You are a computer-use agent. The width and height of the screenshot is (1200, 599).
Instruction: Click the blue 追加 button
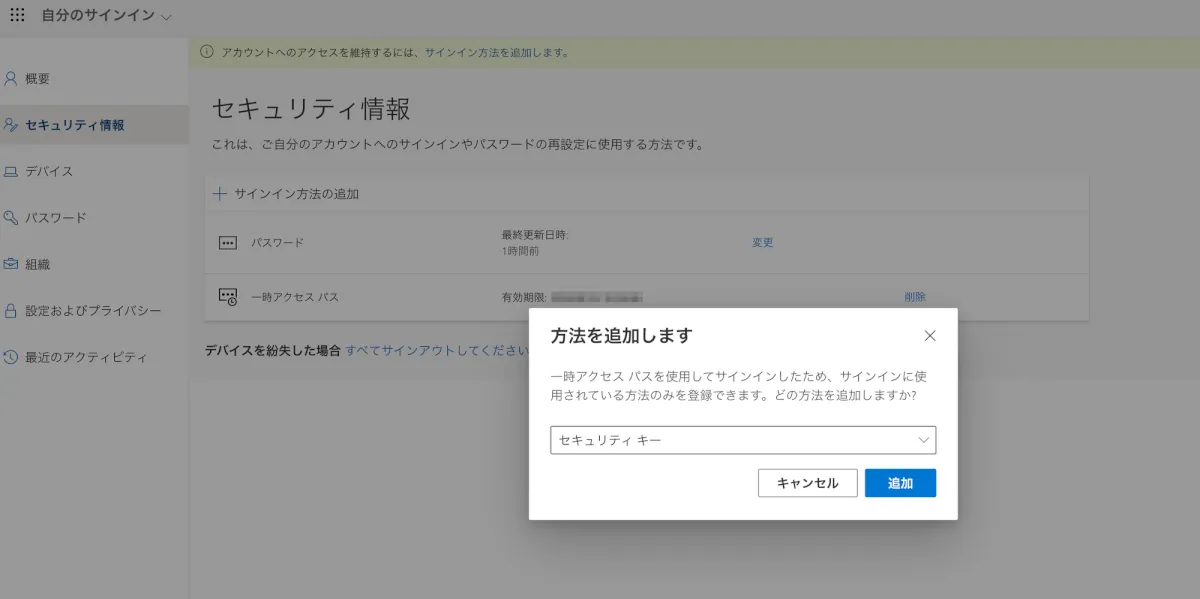tap(900, 483)
